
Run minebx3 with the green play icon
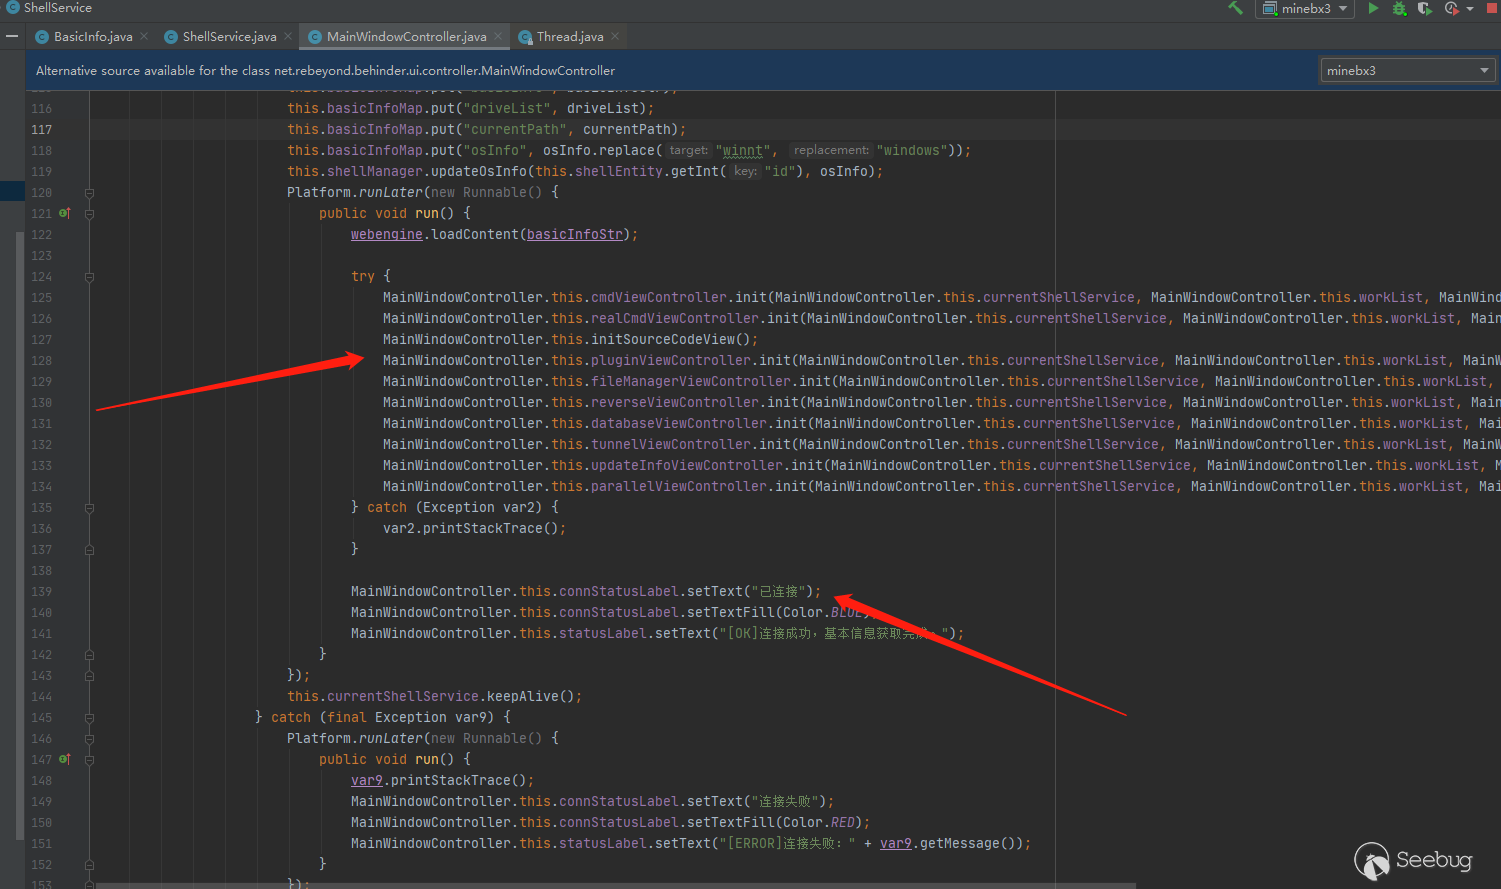1373,8
